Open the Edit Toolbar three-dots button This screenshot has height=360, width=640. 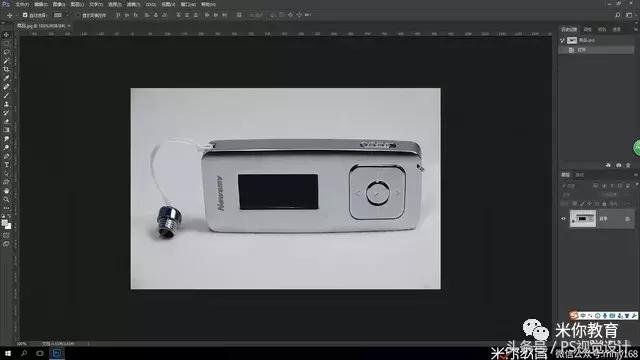pyautogui.click(x=6, y=208)
